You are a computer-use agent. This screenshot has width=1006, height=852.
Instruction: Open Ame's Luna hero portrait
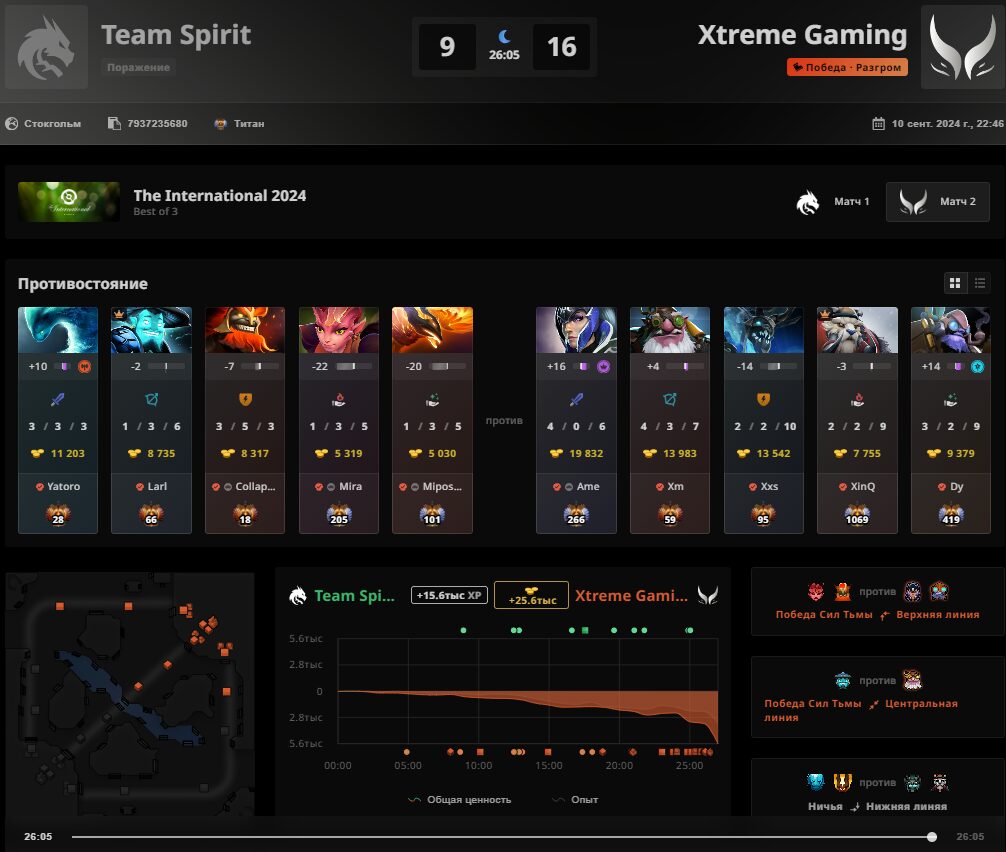pyautogui.click(x=576, y=330)
